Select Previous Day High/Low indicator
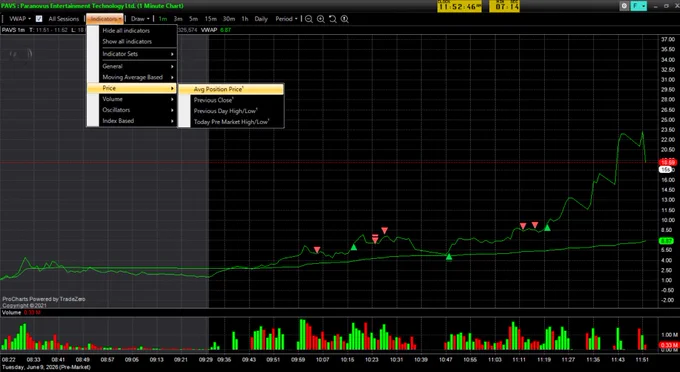 click(x=231, y=111)
